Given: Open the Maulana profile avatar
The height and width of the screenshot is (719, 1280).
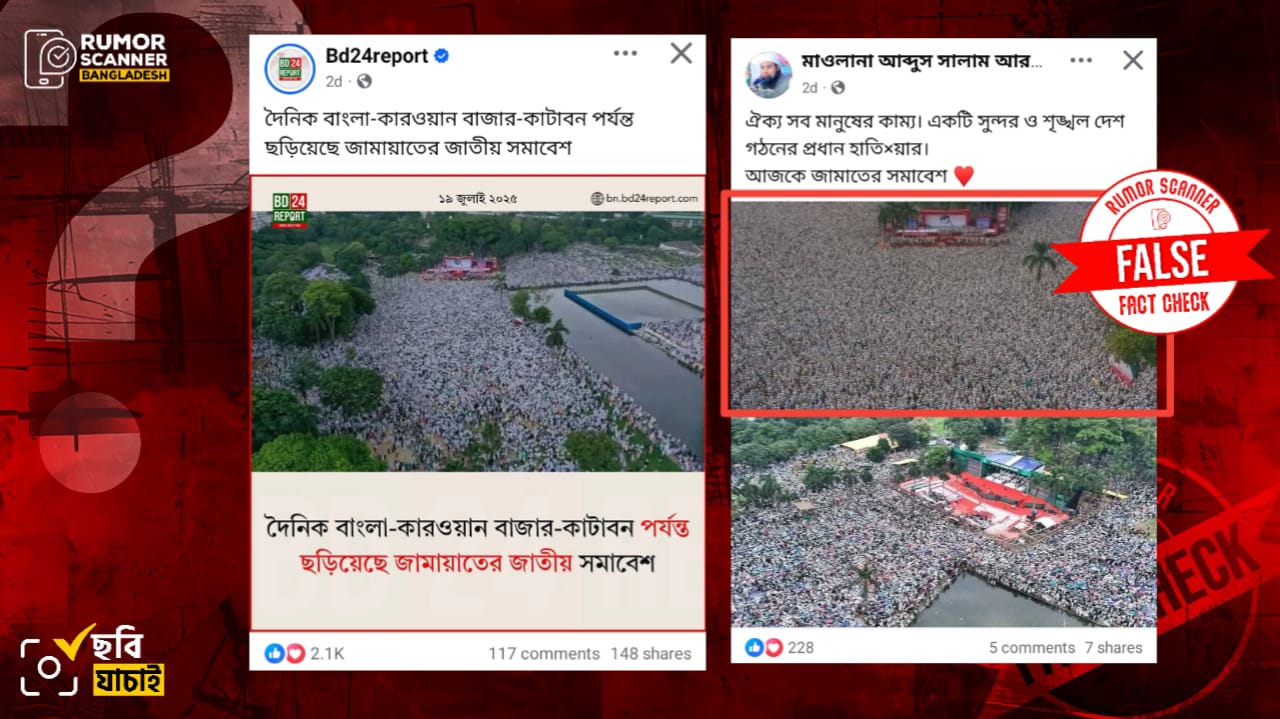Looking at the screenshot, I should (x=768, y=74).
